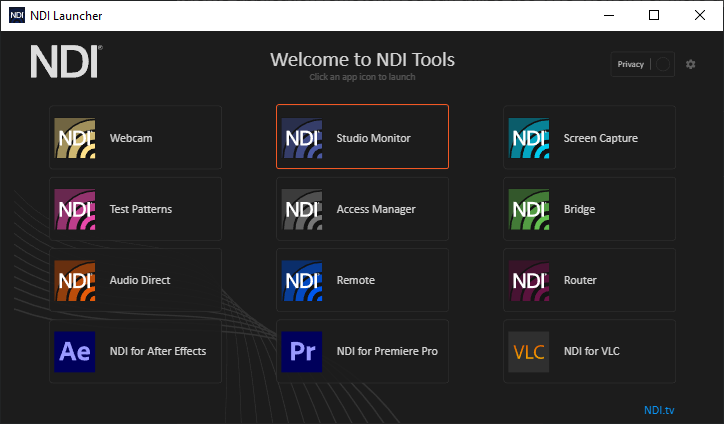The height and width of the screenshot is (424, 724).
Task: Visit the NDI.tv link
Action: click(x=660, y=410)
